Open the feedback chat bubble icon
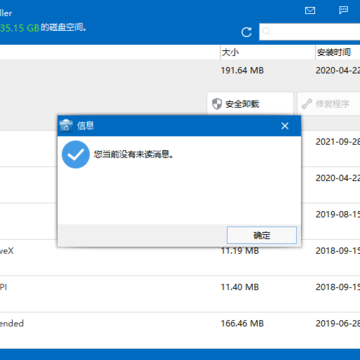360x360 pixels. pos(343,10)
